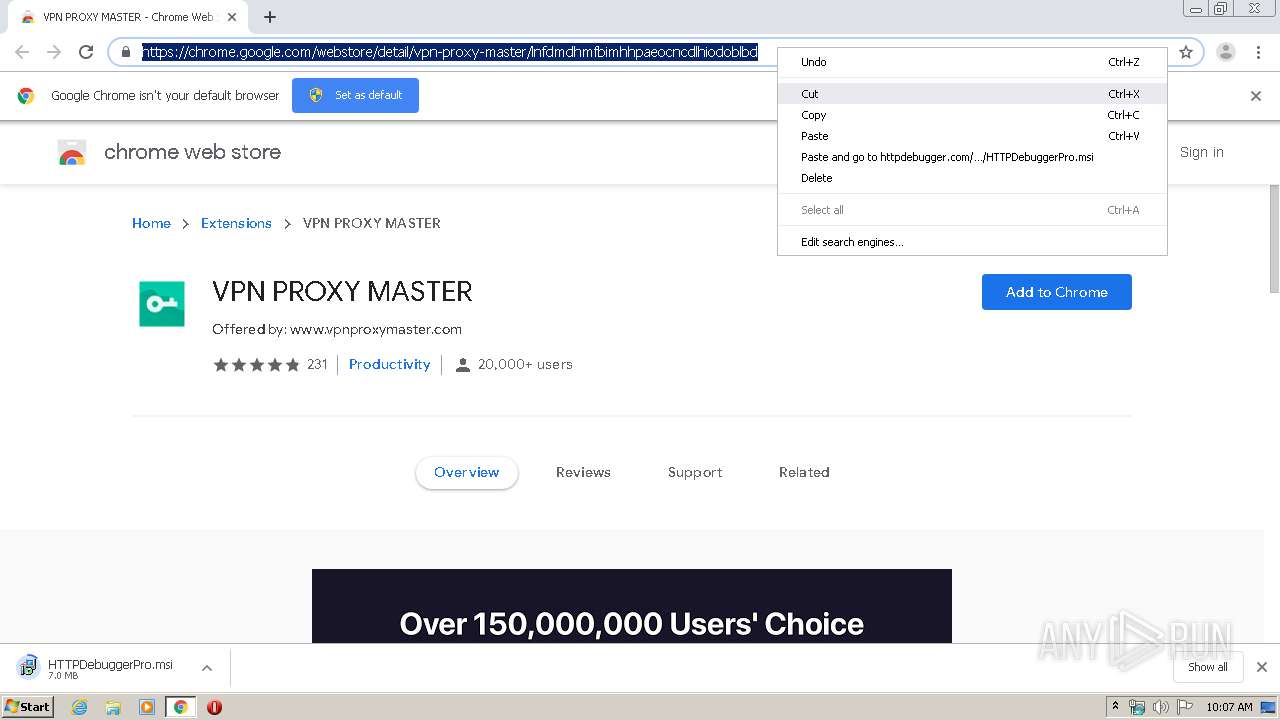Click the network tray icon
The width and height of the screenshot is (1280, 720).
click(1137, 707)
